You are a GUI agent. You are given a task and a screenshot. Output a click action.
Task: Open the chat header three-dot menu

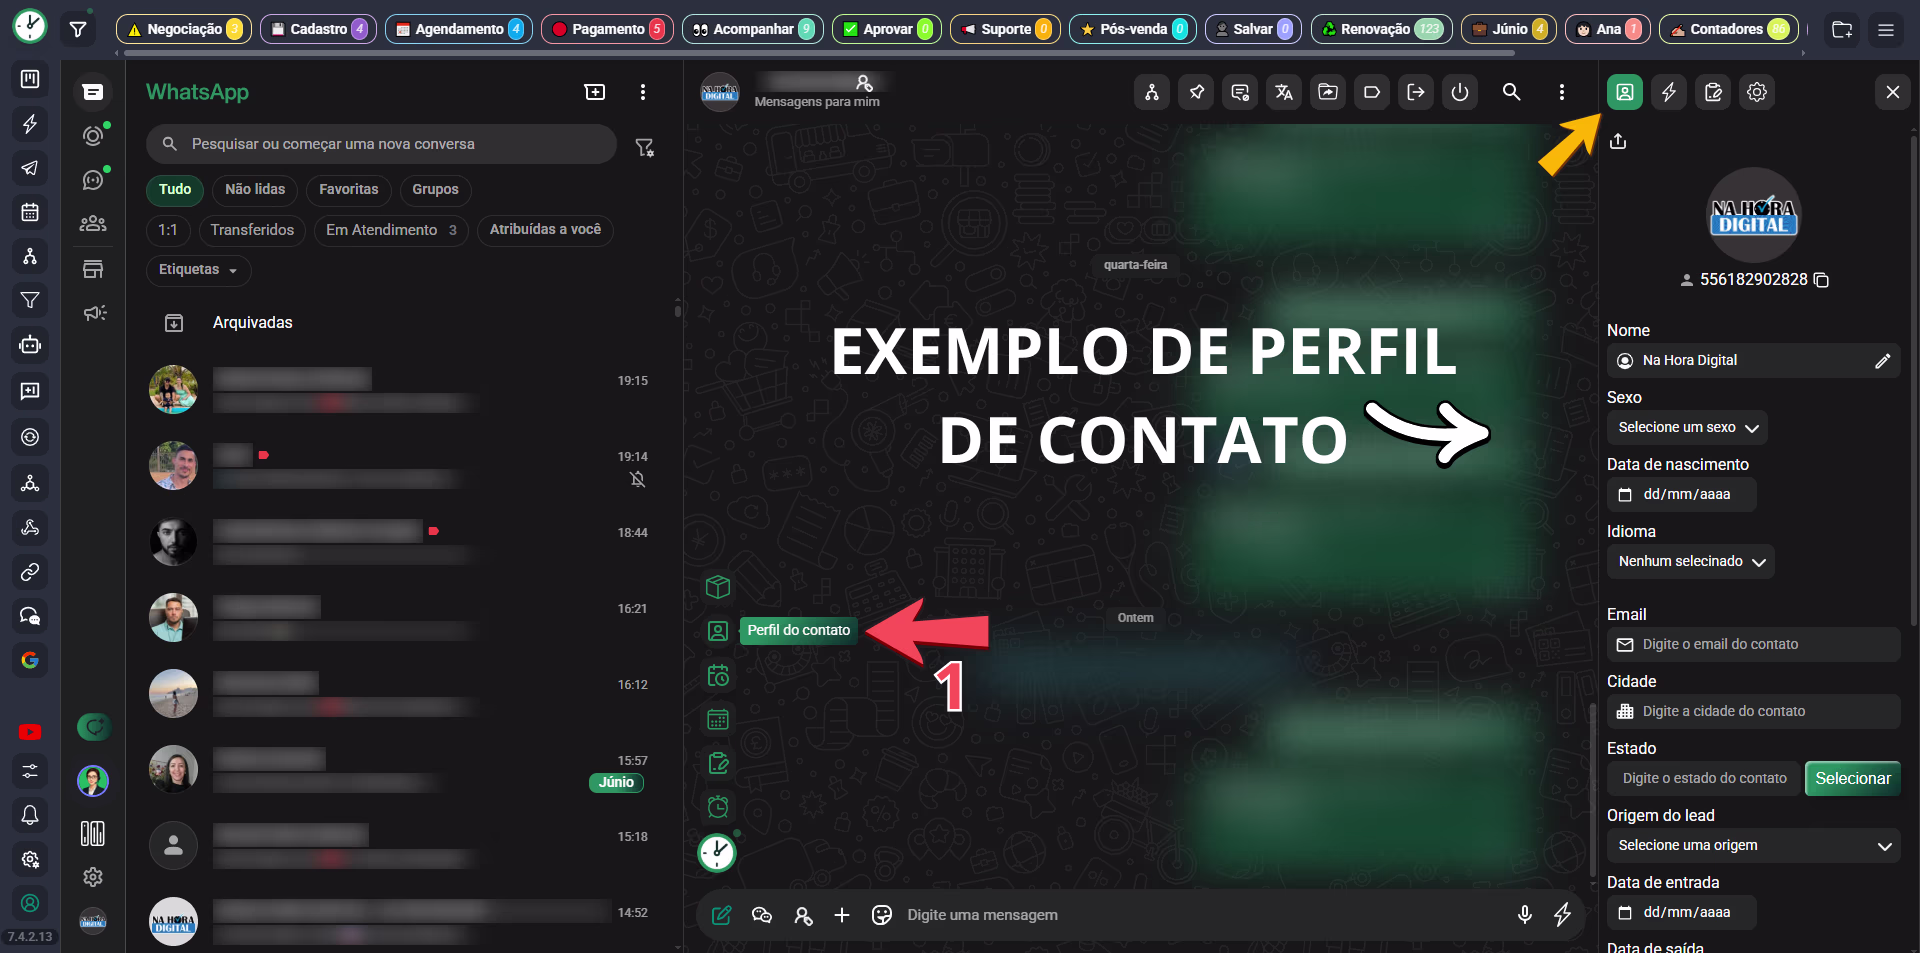1561,92
